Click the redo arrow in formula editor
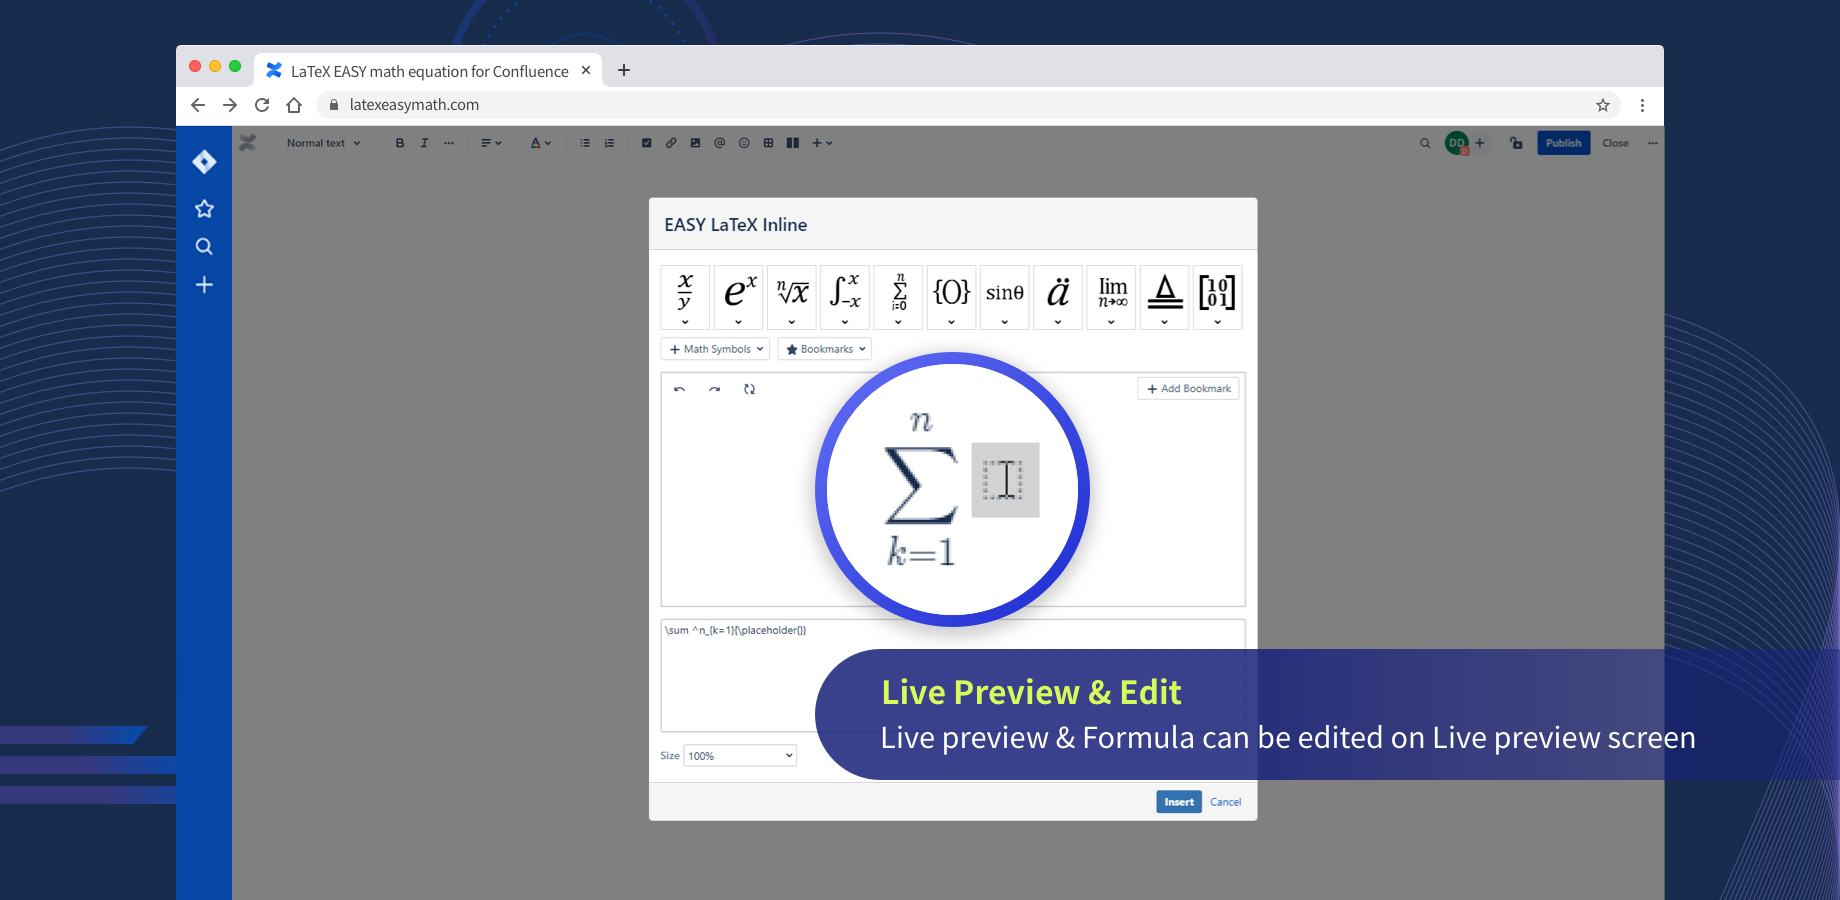Image resolution: width=1840 pixels, height=900 pixels. 714,389
